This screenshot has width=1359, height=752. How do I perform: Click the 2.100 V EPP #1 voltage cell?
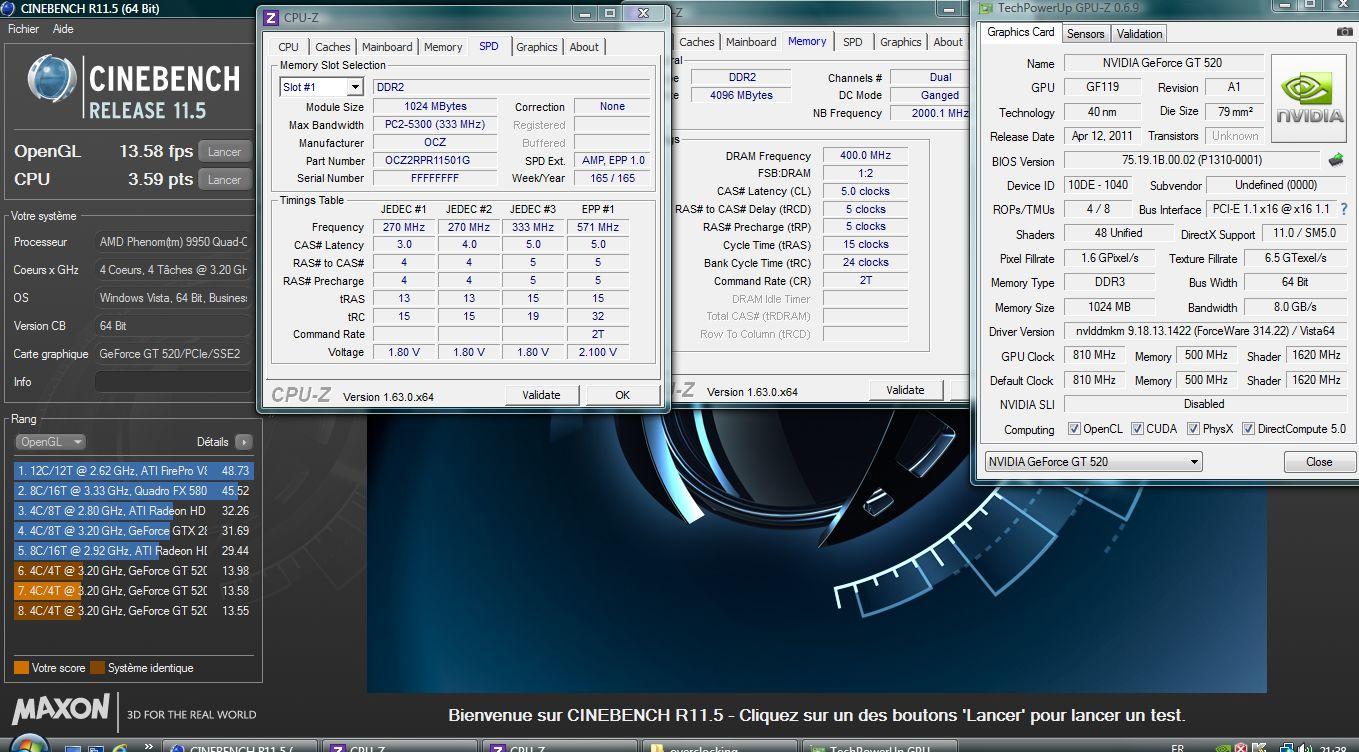point(598,352)
